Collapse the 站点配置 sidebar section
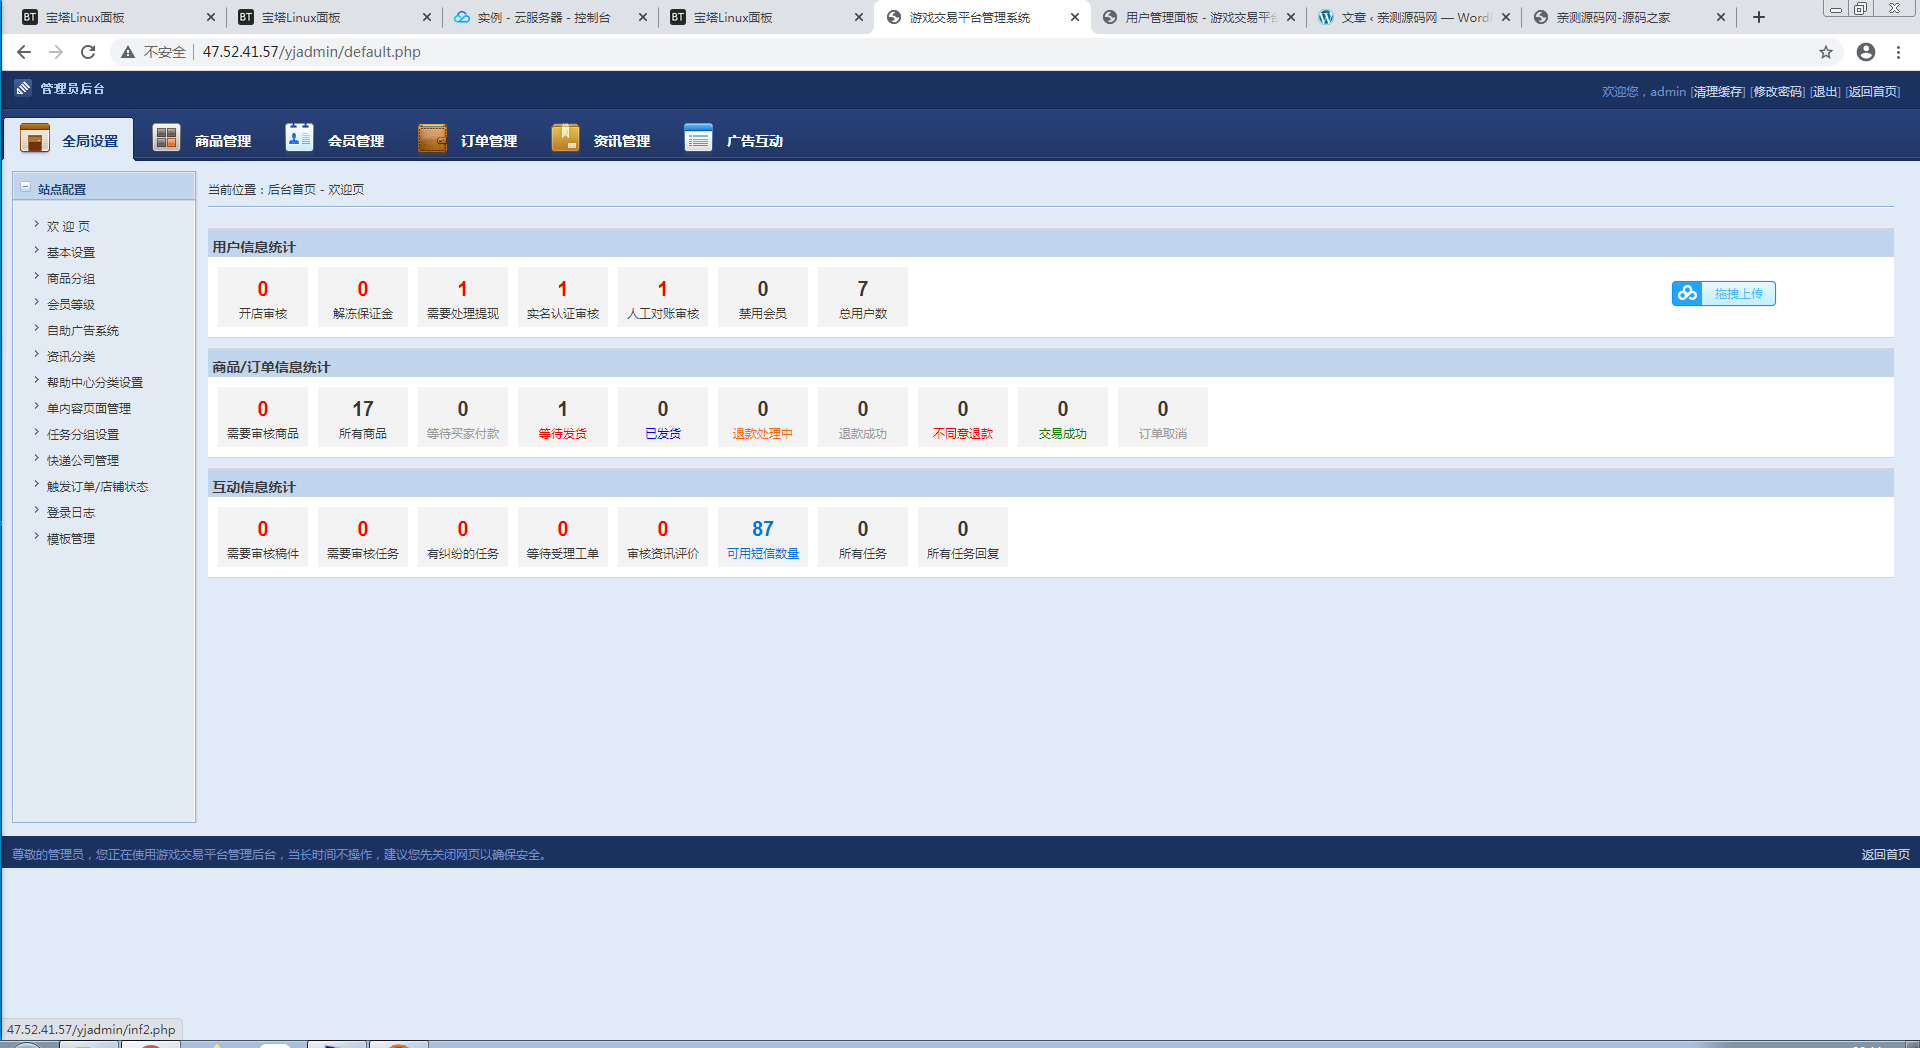 click(x=26, y=187)
